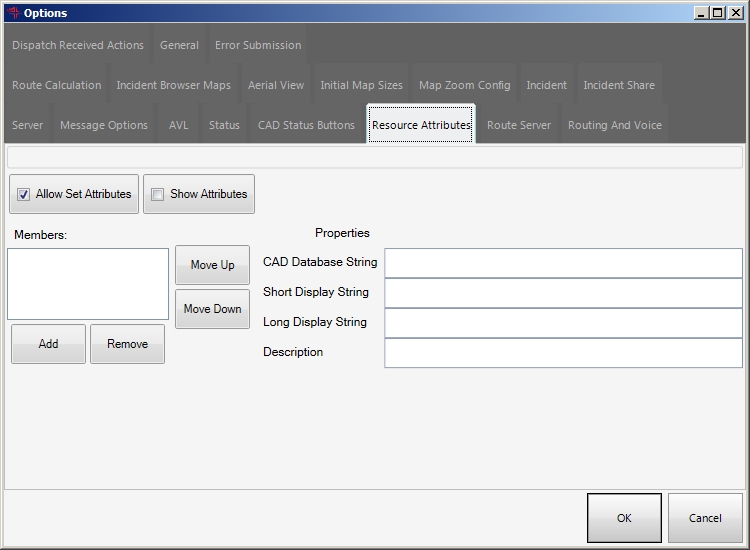This screenshot has height=550, width=750.
Task: Click the Options window app icon
Action: pyautogui.click(x=14, y=13)
